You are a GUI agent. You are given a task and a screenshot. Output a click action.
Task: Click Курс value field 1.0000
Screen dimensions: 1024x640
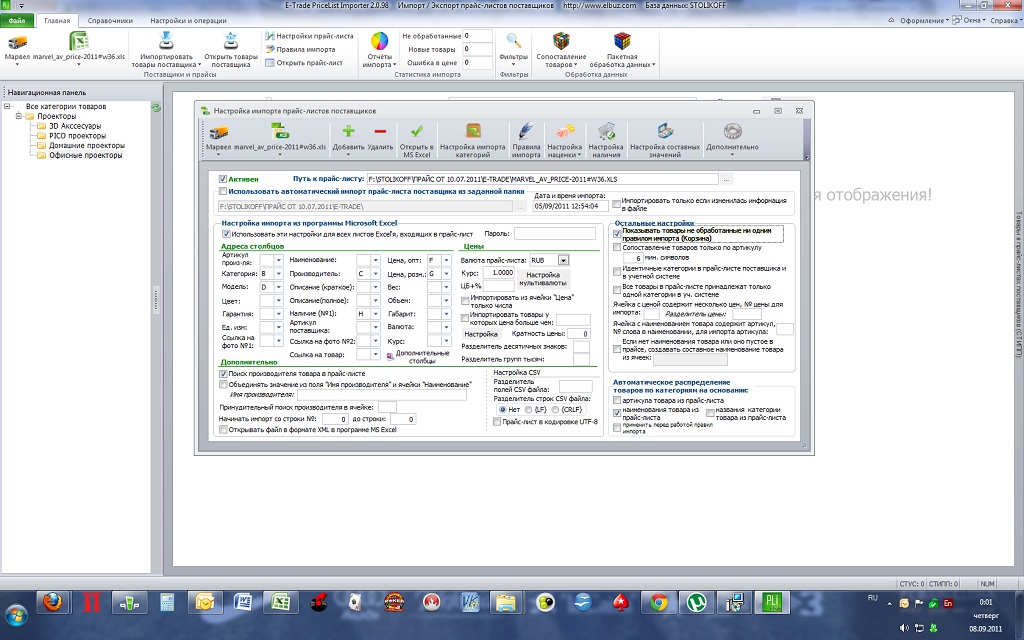tap(498, 273)
